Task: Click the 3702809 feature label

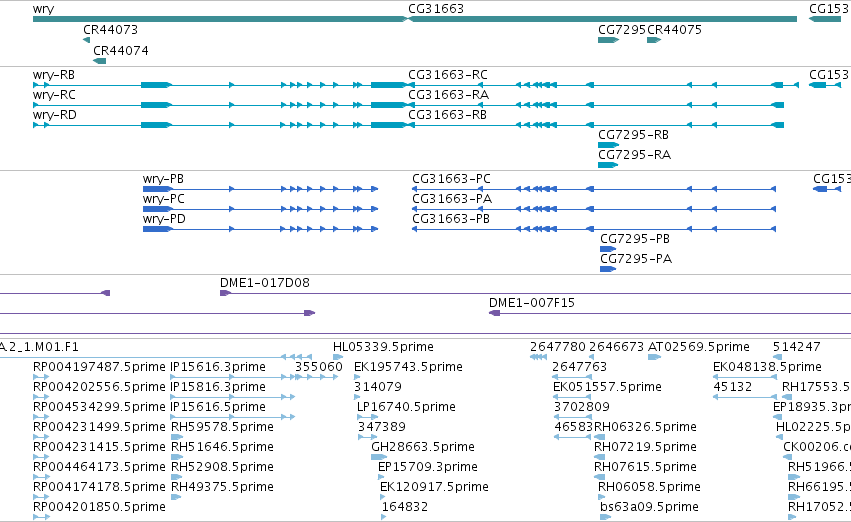Action: [582, 408]
